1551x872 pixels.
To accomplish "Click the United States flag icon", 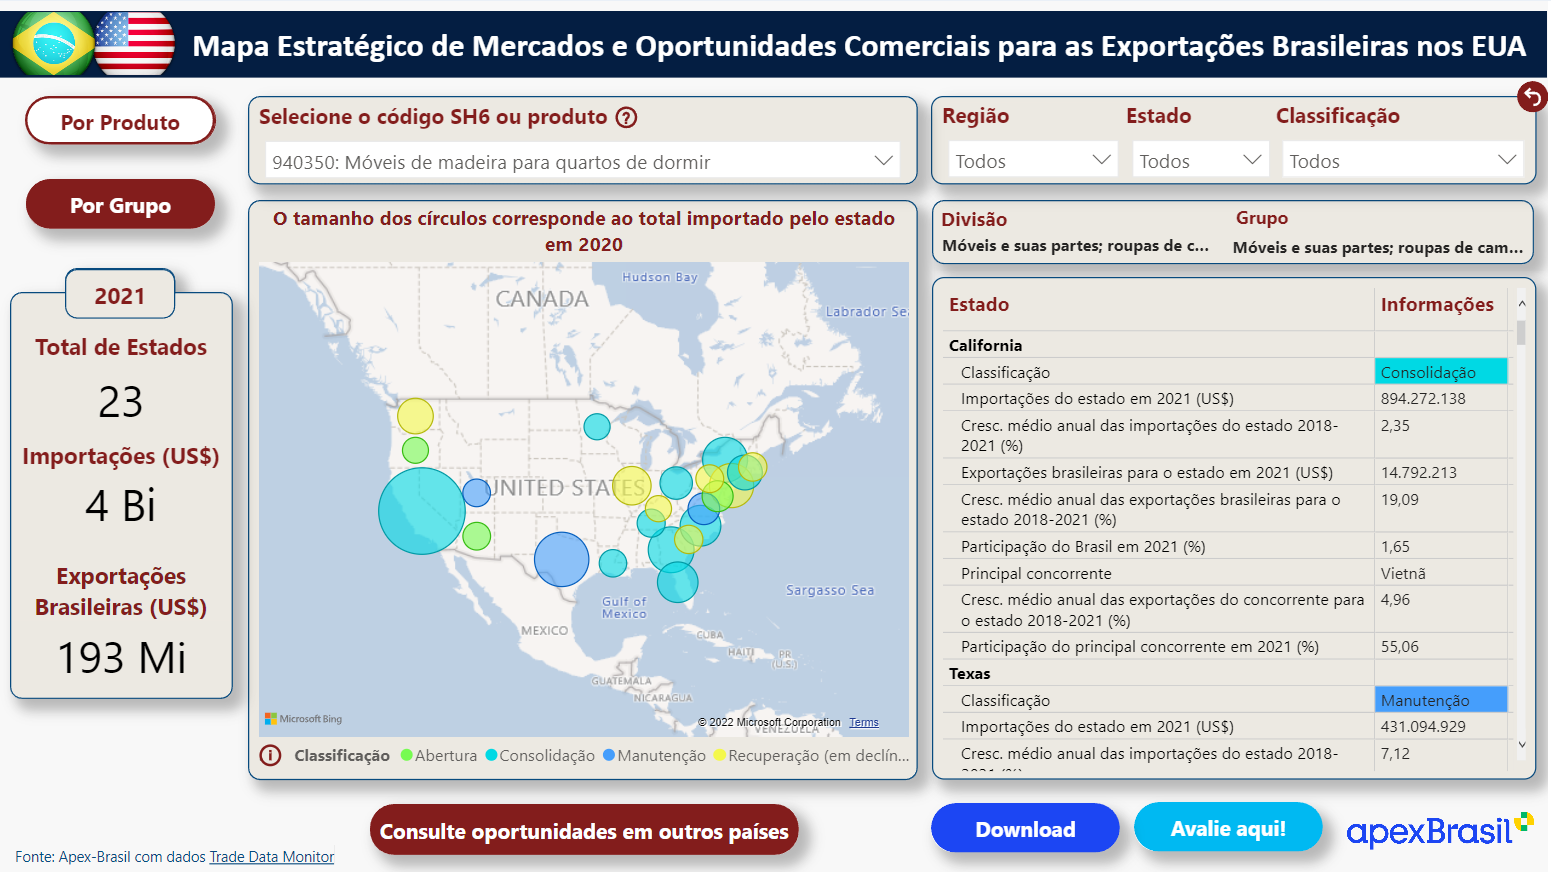I will (x=135, y=43).
